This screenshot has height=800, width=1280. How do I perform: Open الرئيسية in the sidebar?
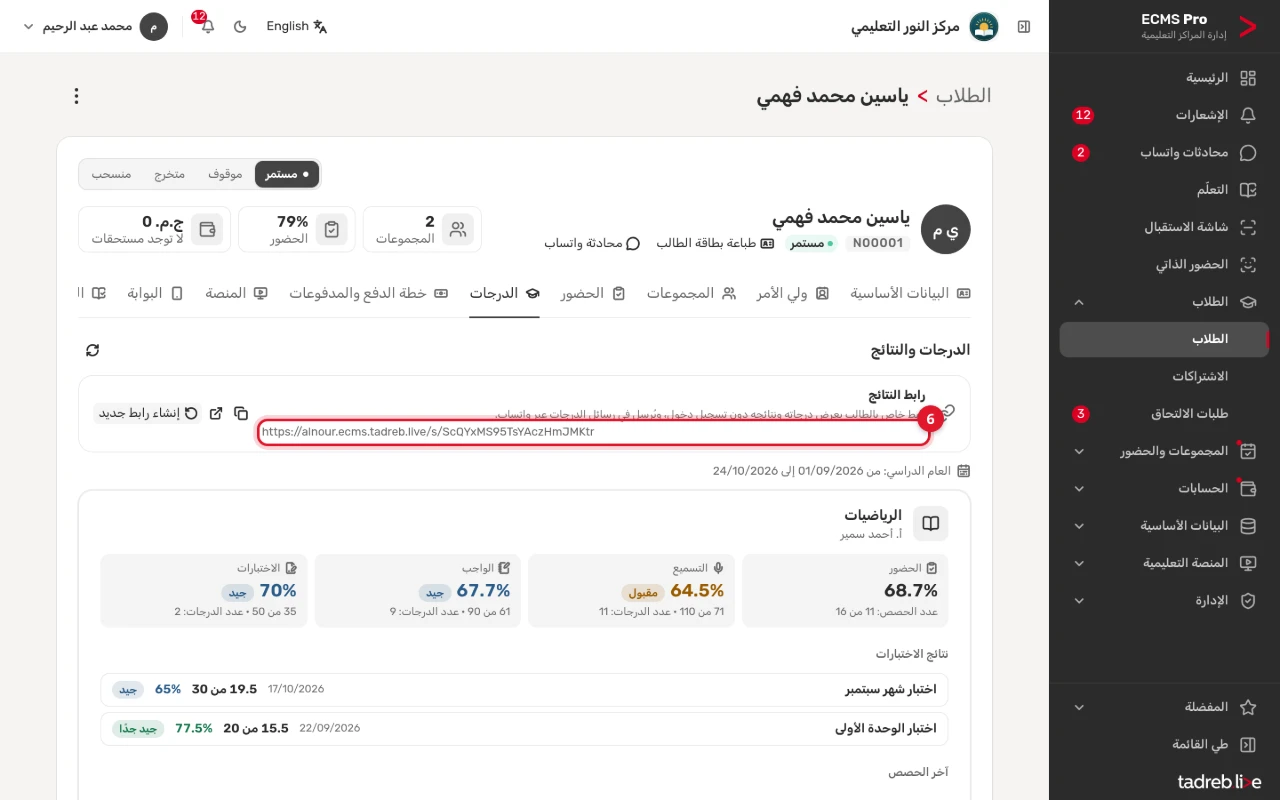point(1164,78)
